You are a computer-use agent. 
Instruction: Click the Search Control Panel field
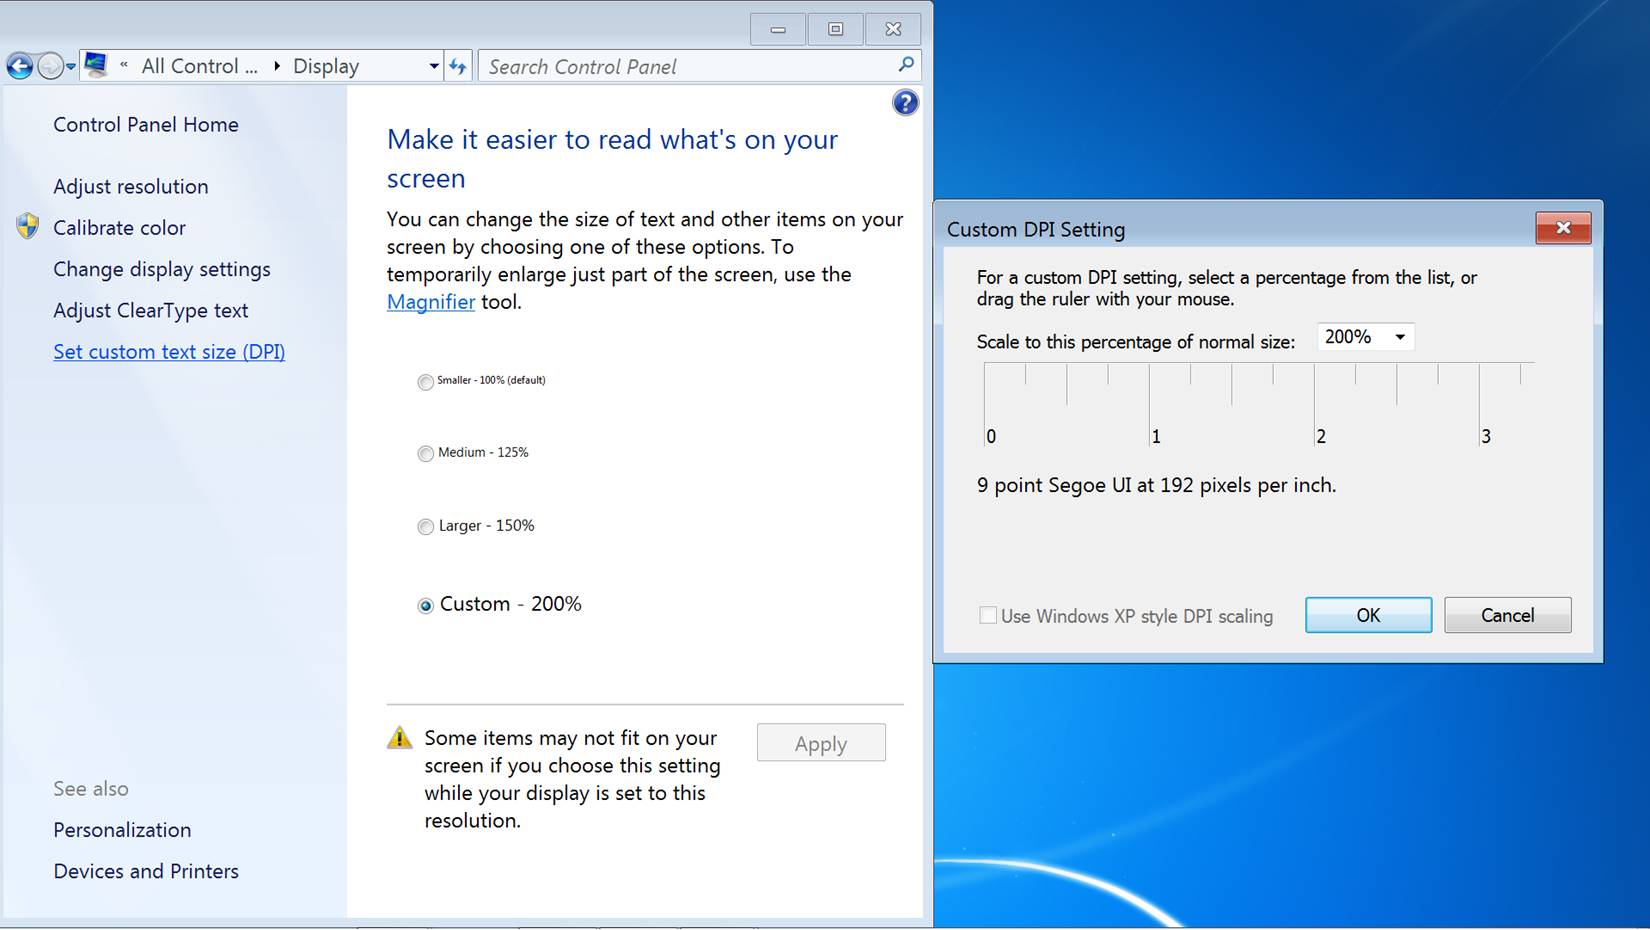[699, 66]
